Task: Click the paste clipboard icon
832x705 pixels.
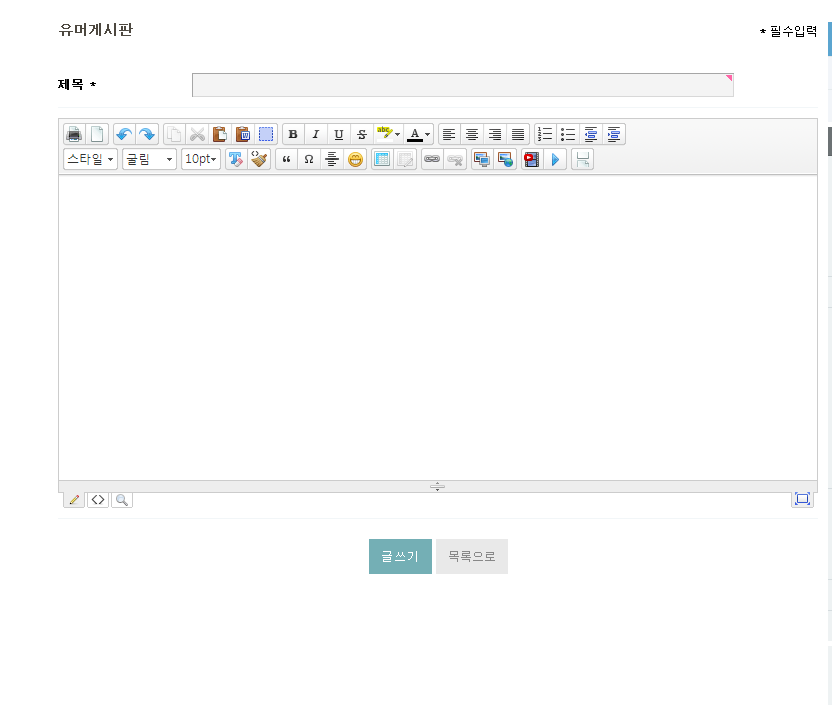Action: [x=220, y=134]
